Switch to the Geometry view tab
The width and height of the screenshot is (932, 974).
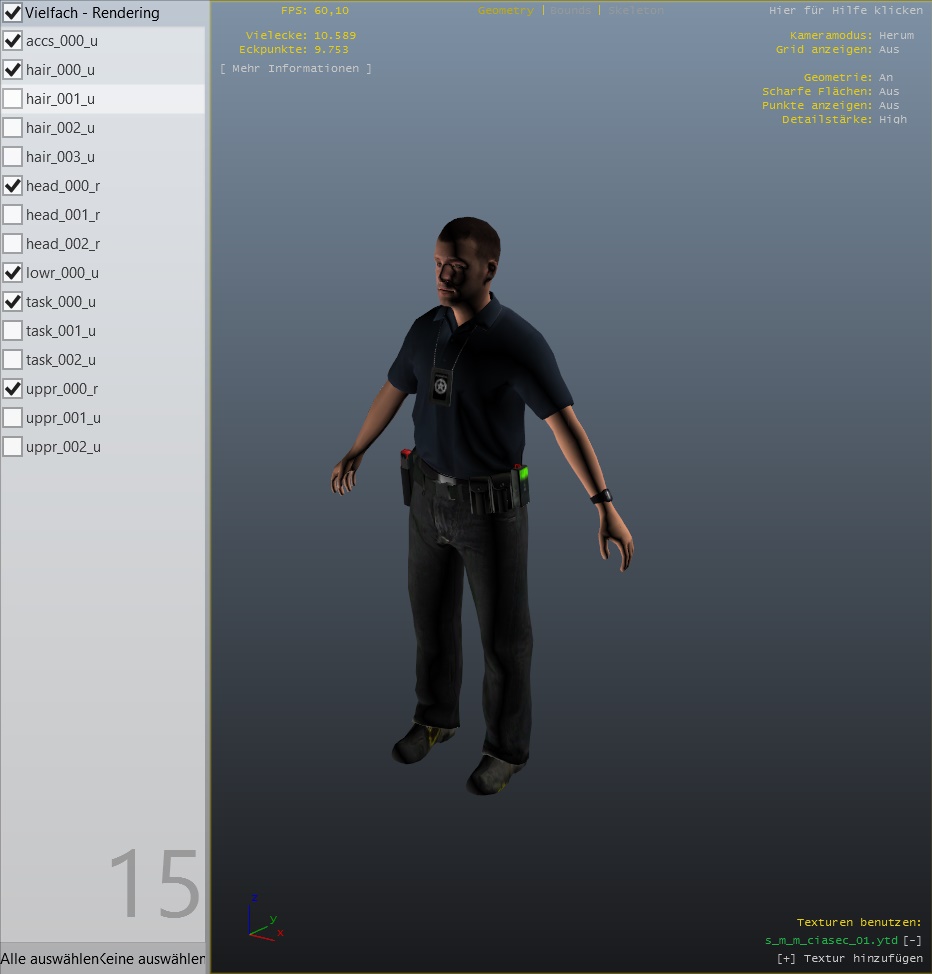506,11
